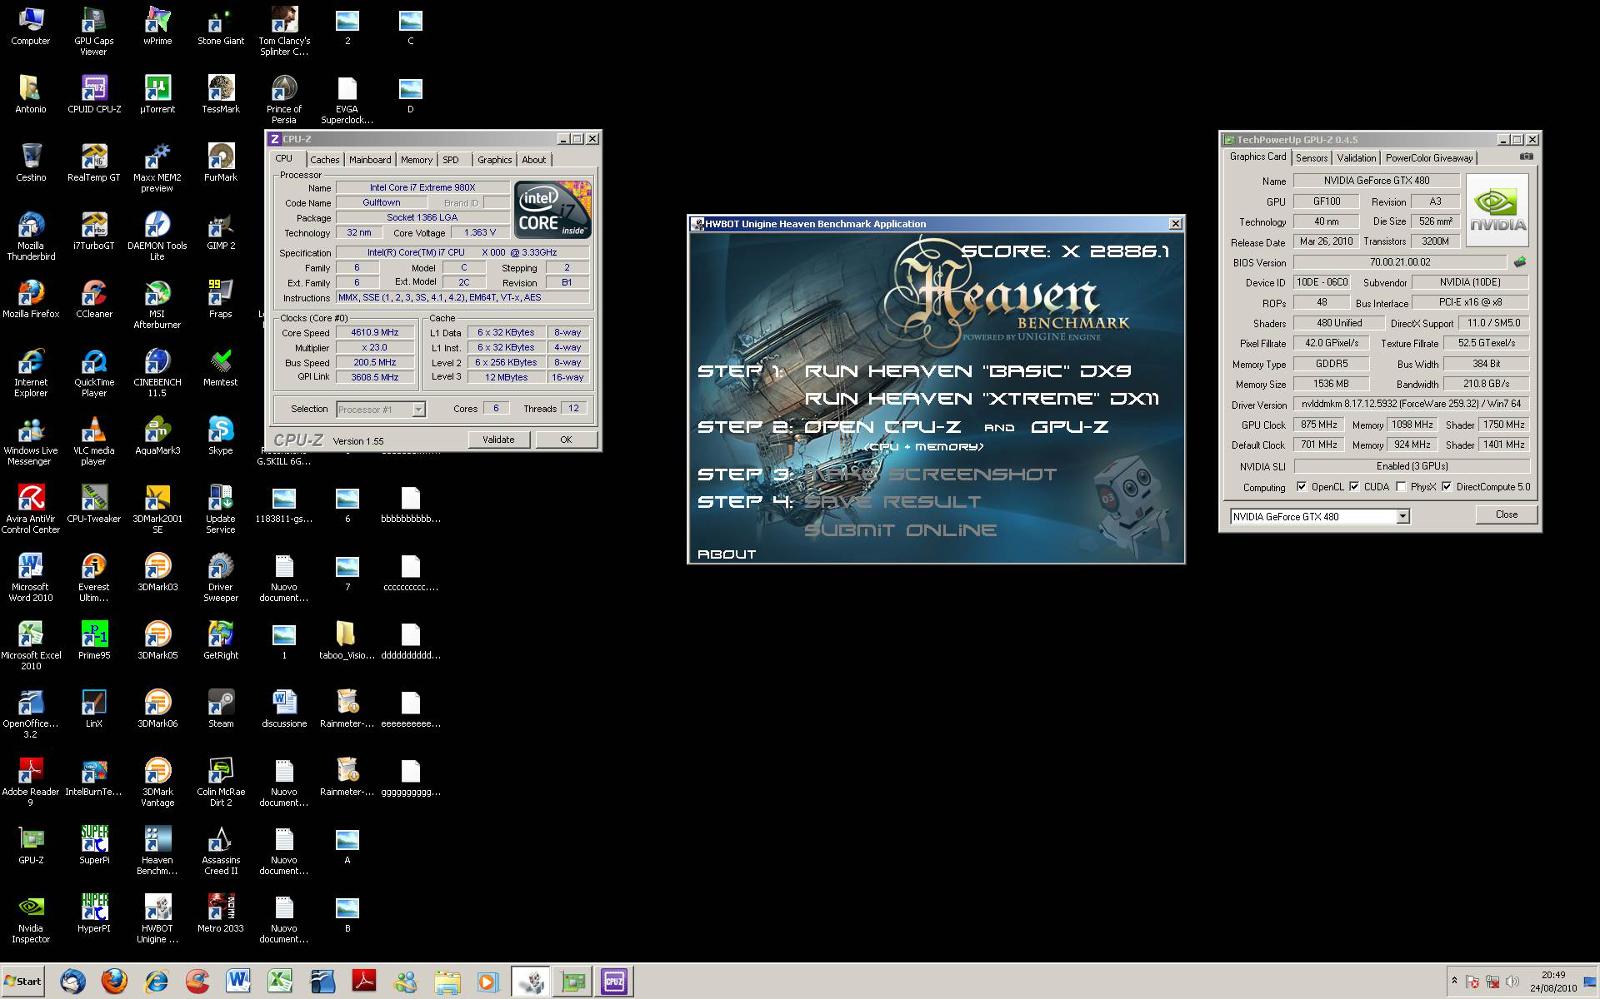Switch to the Mainboard tab in CPU-Z
Image resolution: width=1600 pixels, height=999 pixels.
pos(370,160)
